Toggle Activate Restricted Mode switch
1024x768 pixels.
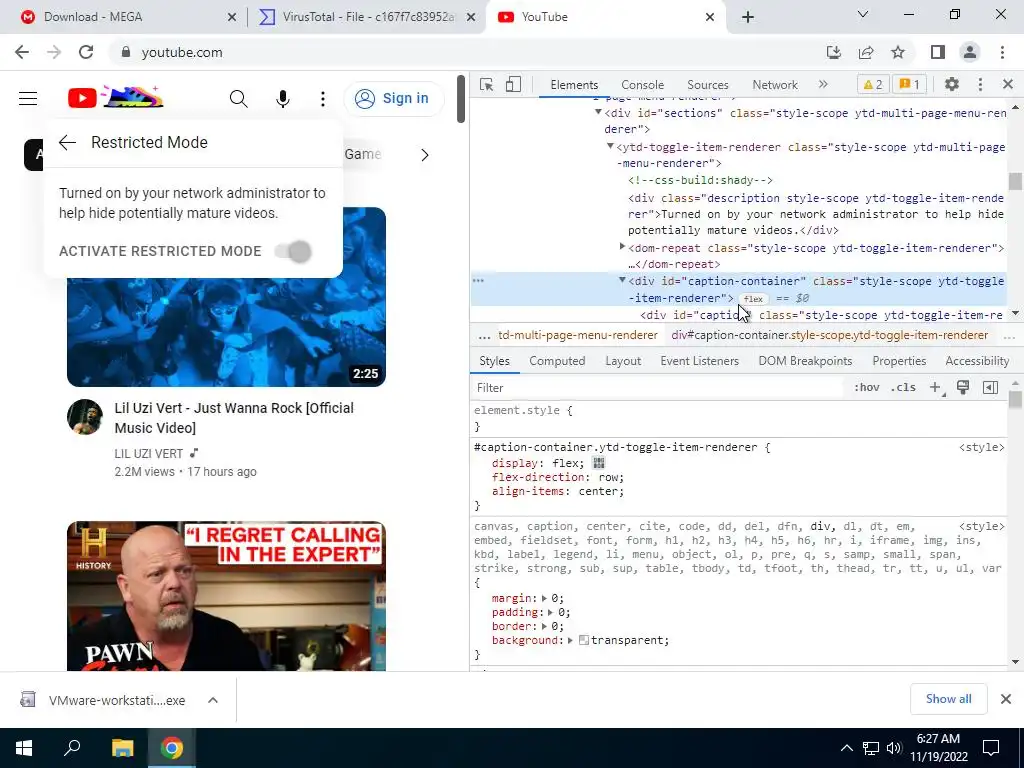pos(294,251)
